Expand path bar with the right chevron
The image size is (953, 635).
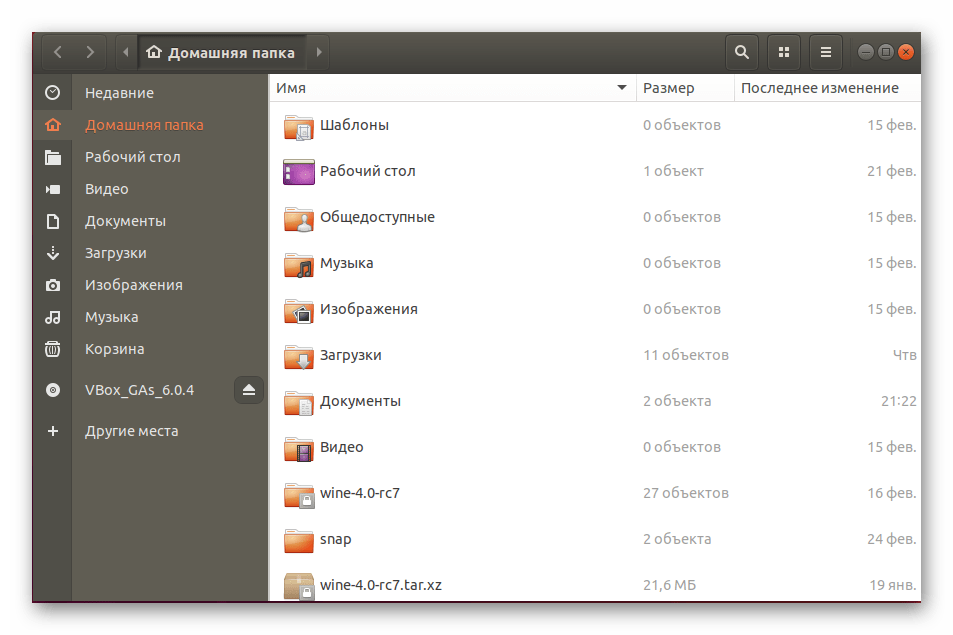coord(319,51)
